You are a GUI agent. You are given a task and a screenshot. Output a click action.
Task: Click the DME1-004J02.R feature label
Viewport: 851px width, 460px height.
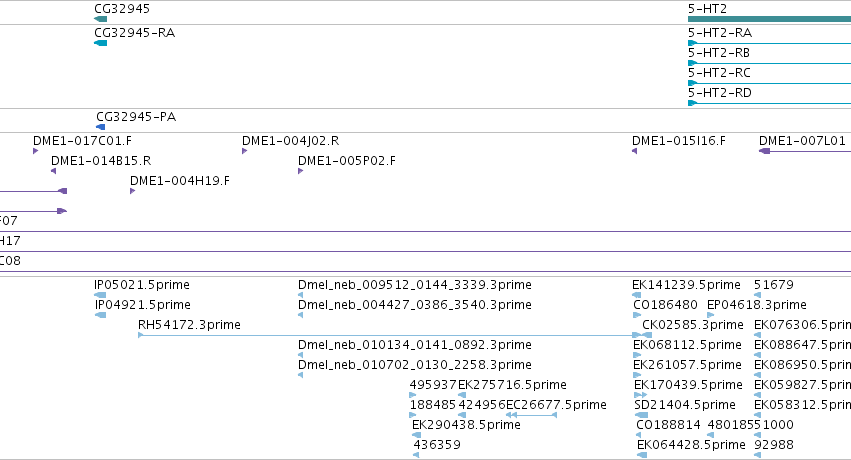point(290,141)
